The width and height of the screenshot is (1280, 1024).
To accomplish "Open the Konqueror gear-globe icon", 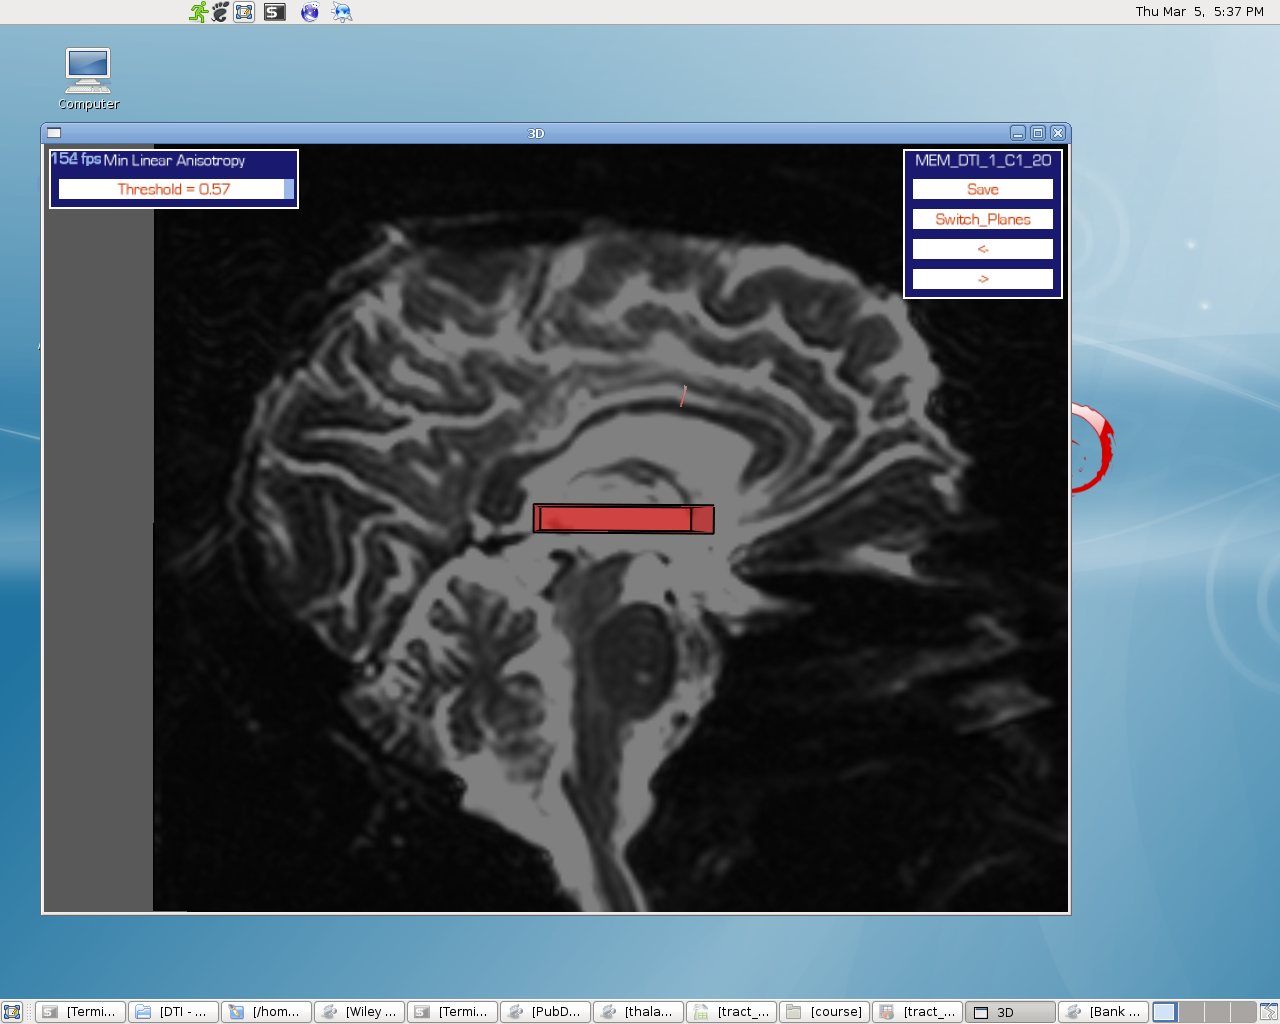I will click(342, 12).
